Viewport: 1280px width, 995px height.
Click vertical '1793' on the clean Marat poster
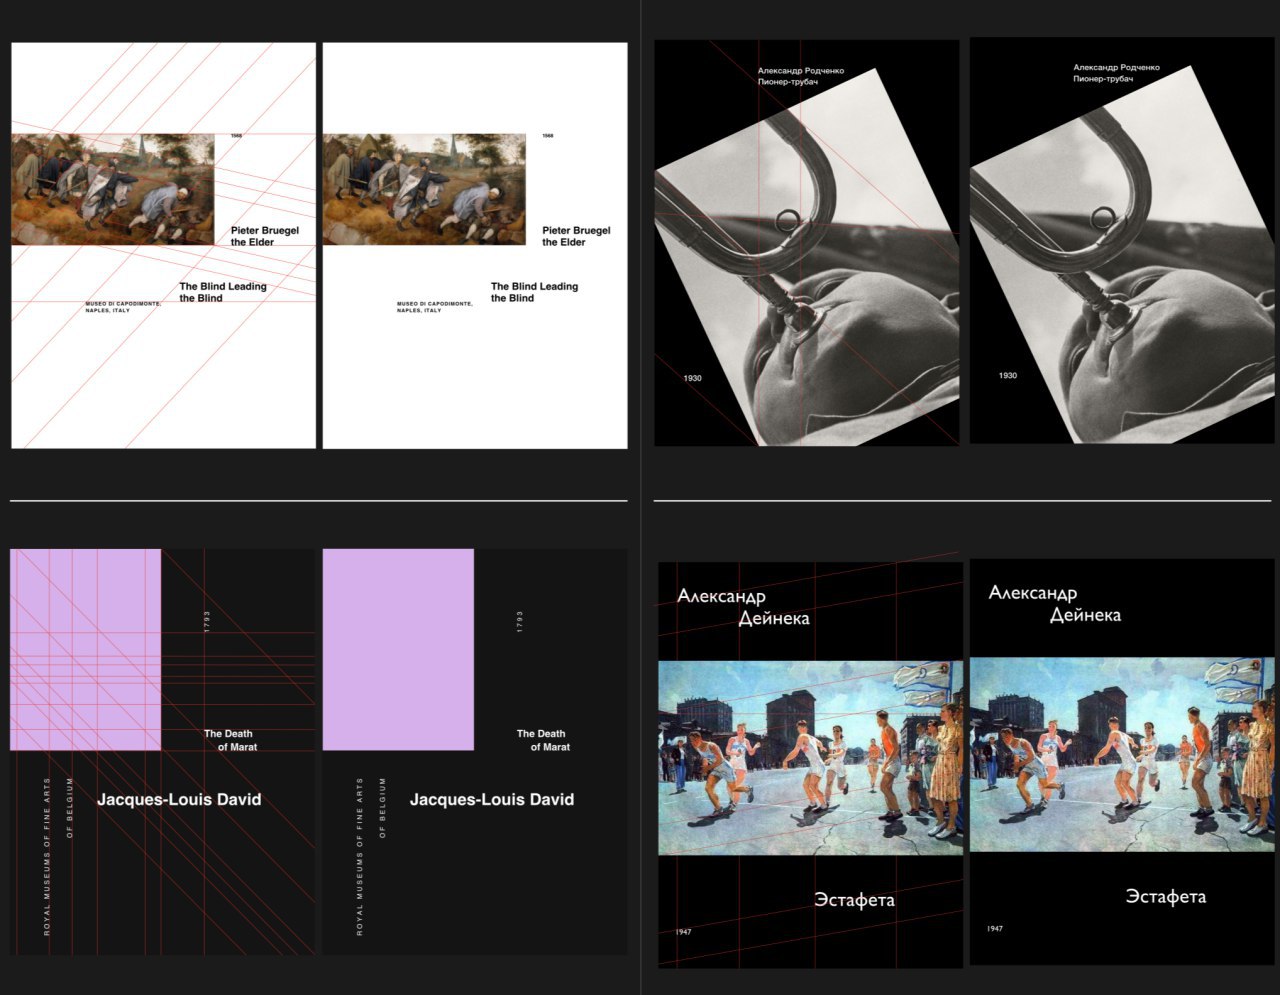coord(520,621)
